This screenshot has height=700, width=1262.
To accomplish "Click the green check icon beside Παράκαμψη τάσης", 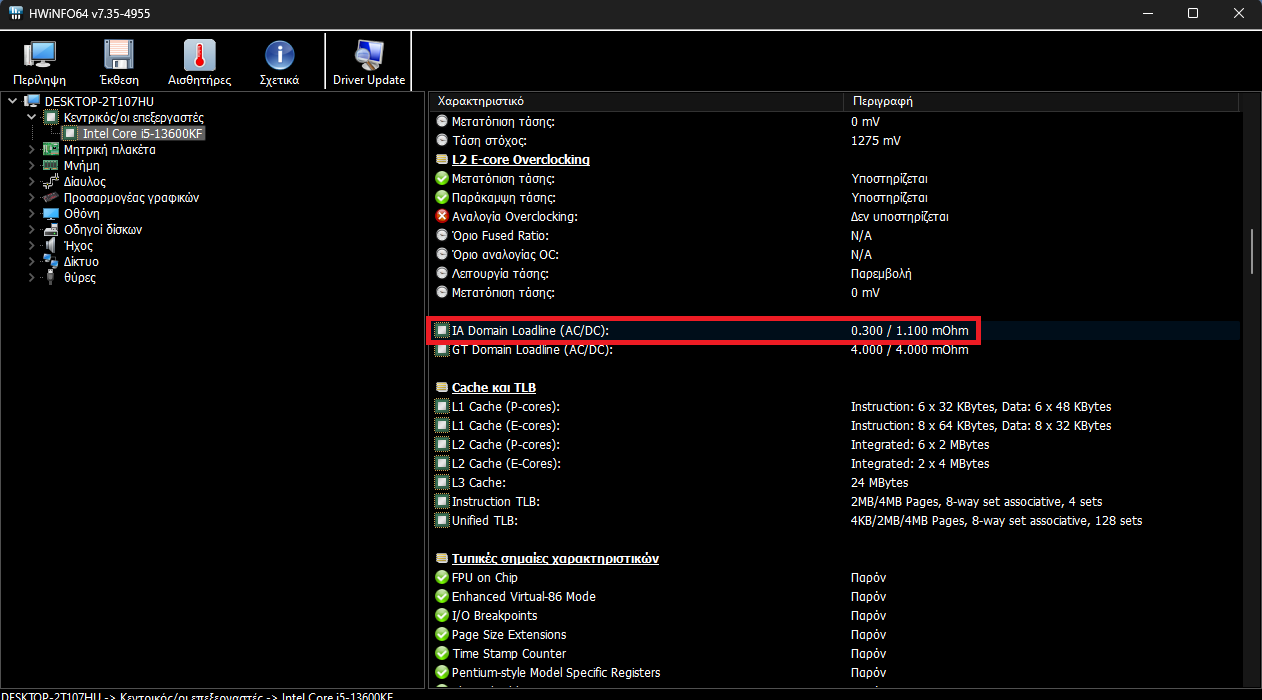I will click(442, 198).
